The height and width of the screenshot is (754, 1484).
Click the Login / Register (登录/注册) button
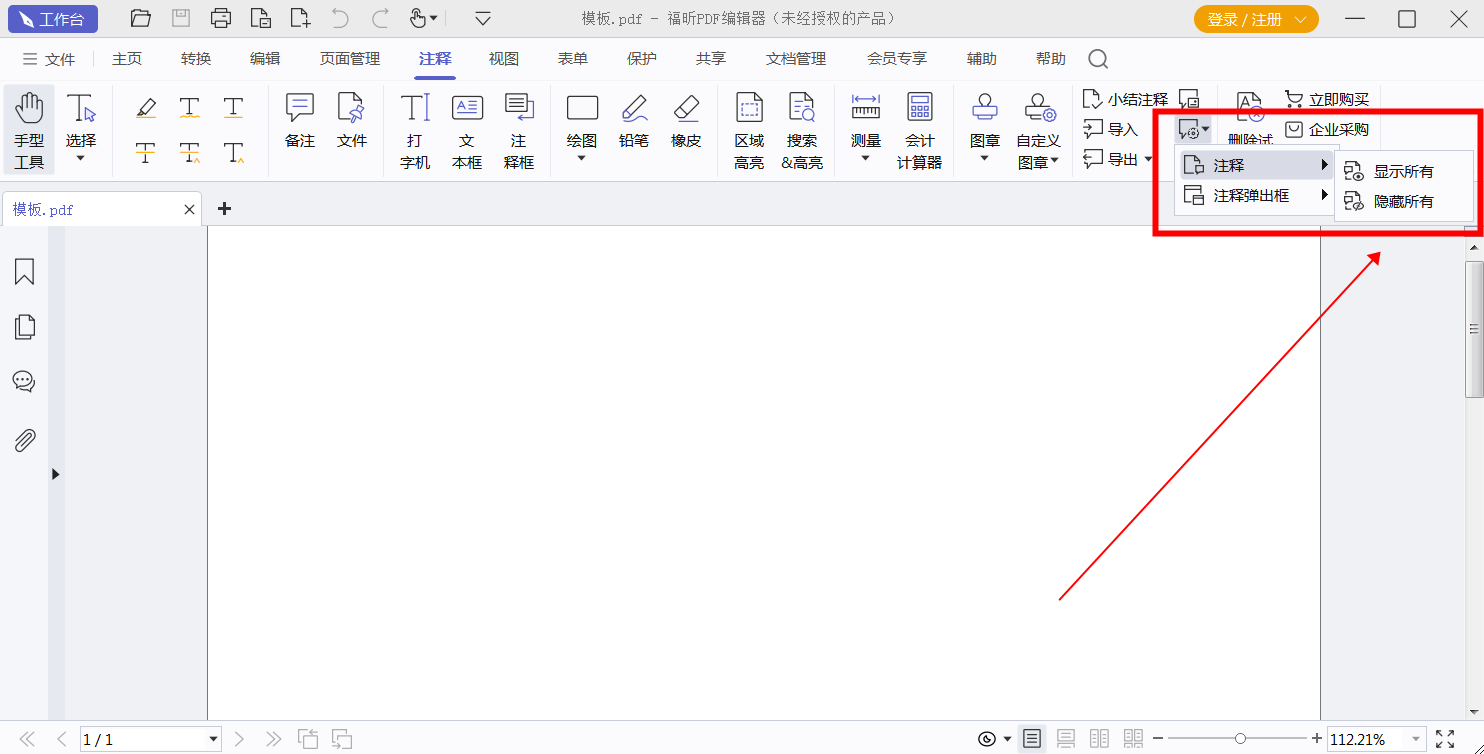pyautogui.click(x=1255, y=19)
